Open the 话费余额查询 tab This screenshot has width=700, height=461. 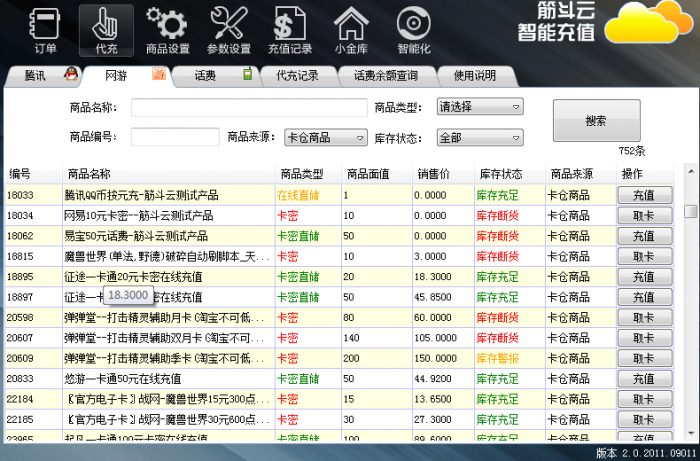(x=386, y=76)
